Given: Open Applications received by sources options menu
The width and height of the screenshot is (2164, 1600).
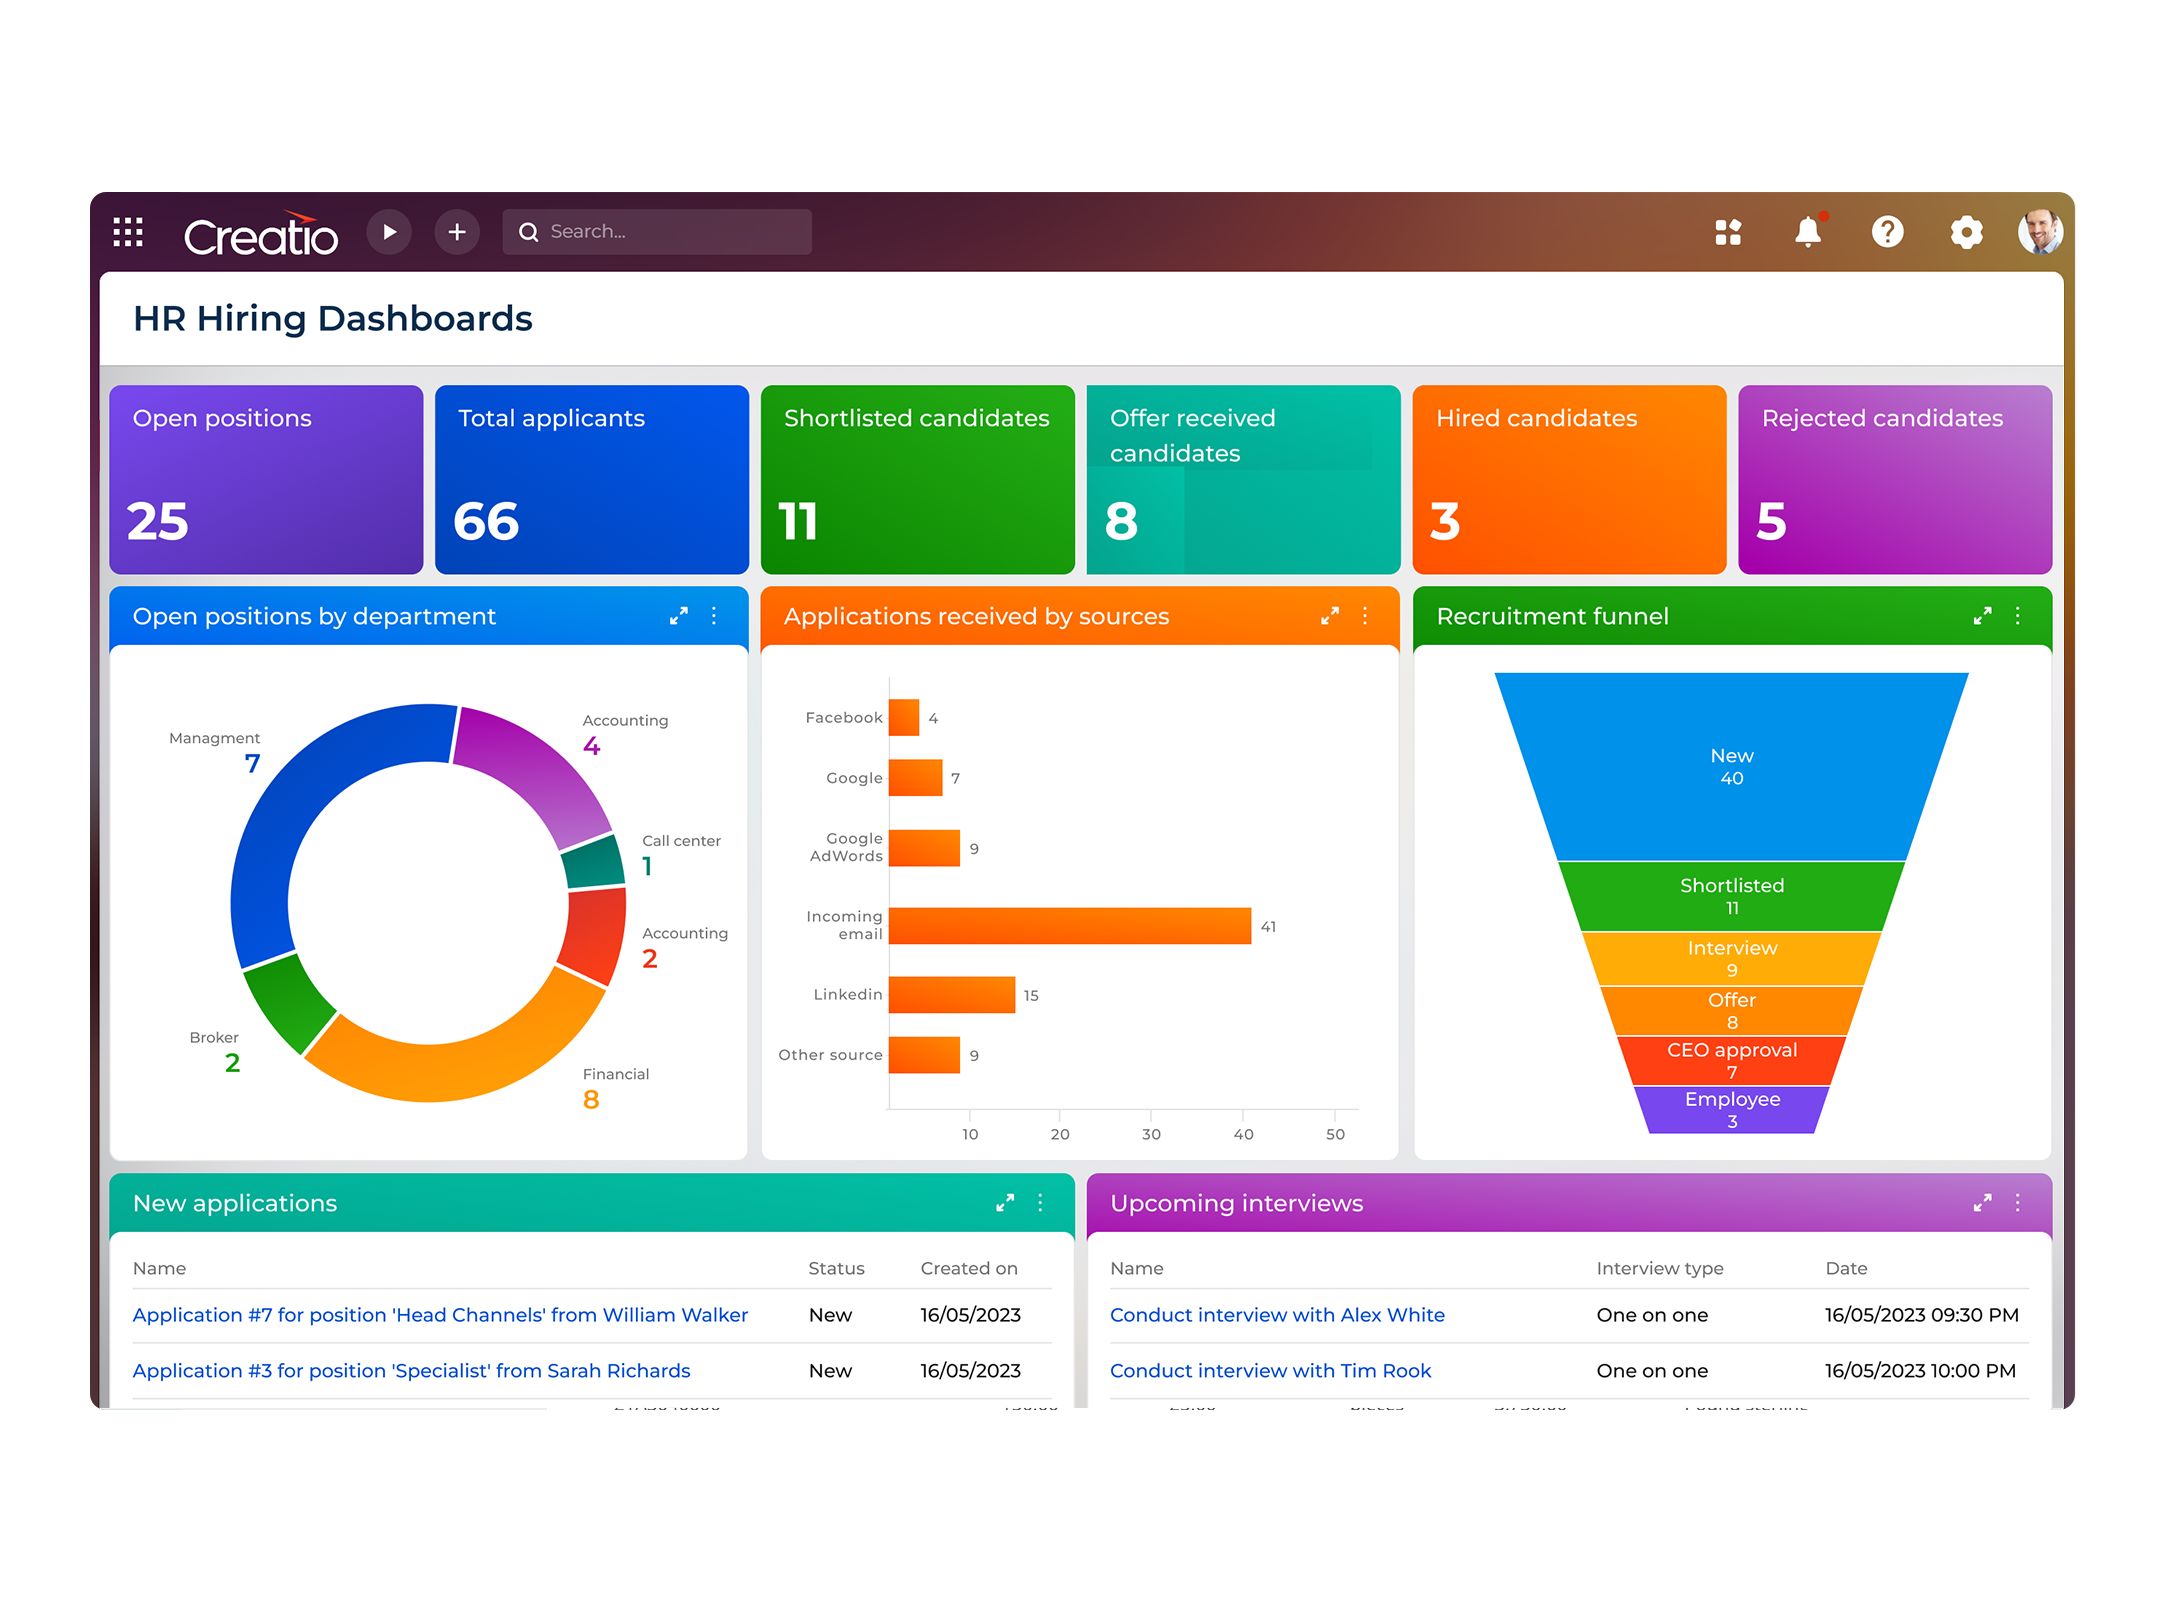Looking at the screenshot, I should pyautogui.click(x=1365, y=616).
